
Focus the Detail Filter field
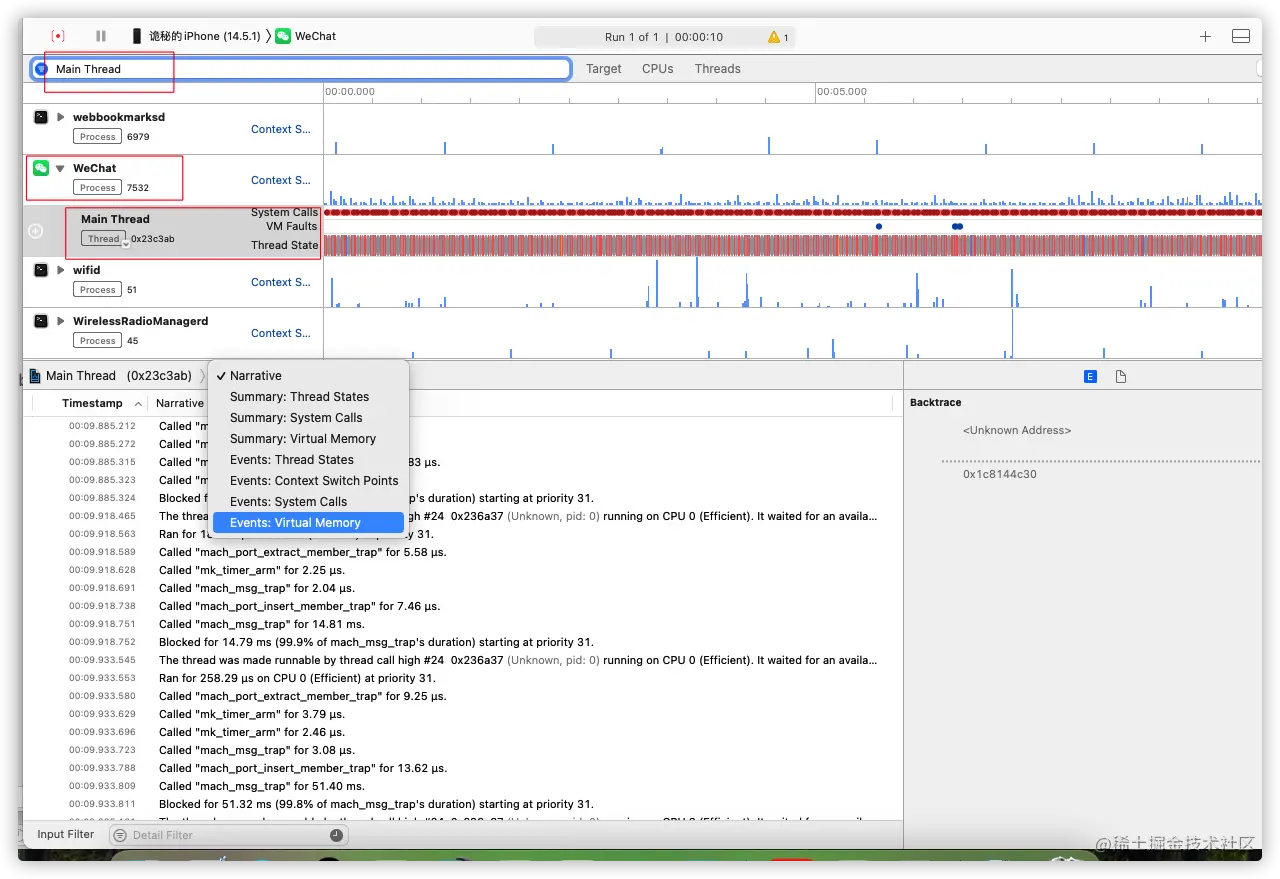click(x=229, y=835)
